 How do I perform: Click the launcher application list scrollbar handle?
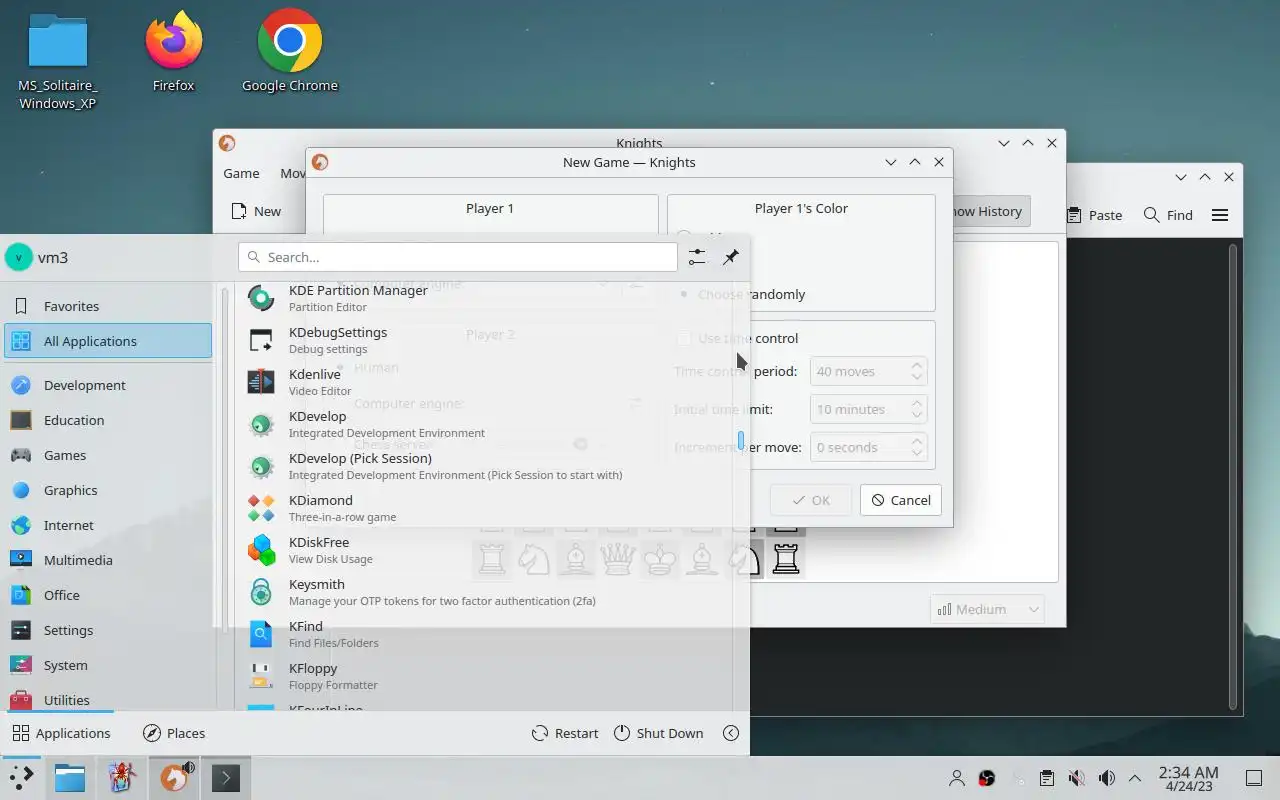coord(741,440)
